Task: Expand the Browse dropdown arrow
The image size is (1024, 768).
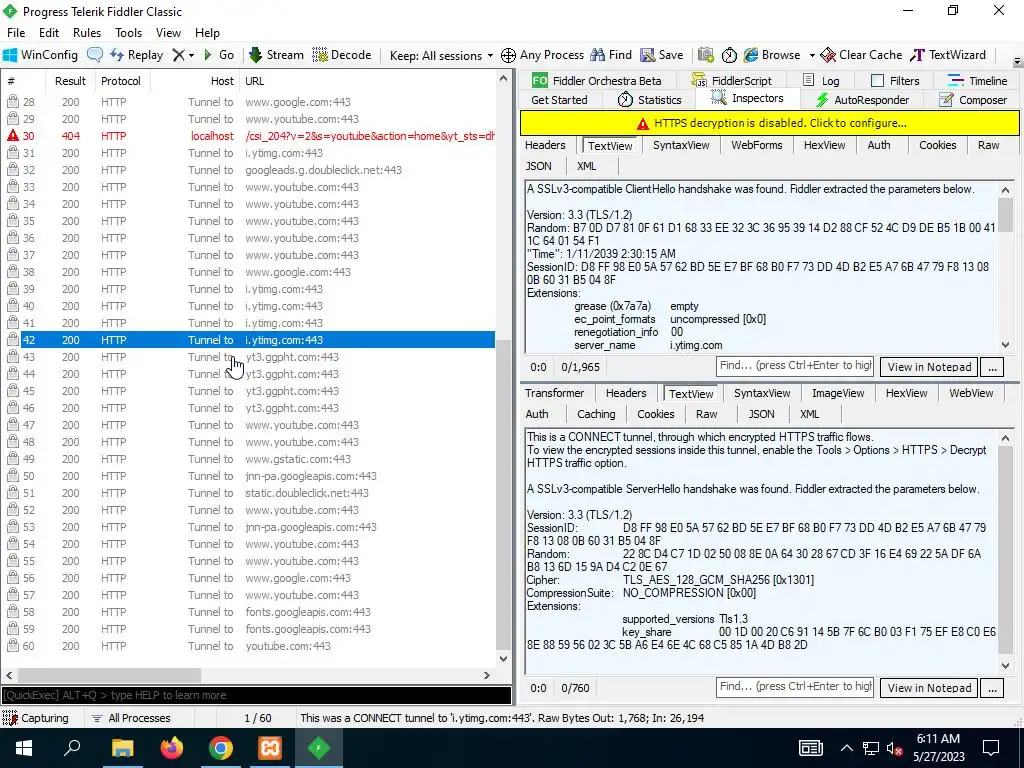Action: click(812, 56)
